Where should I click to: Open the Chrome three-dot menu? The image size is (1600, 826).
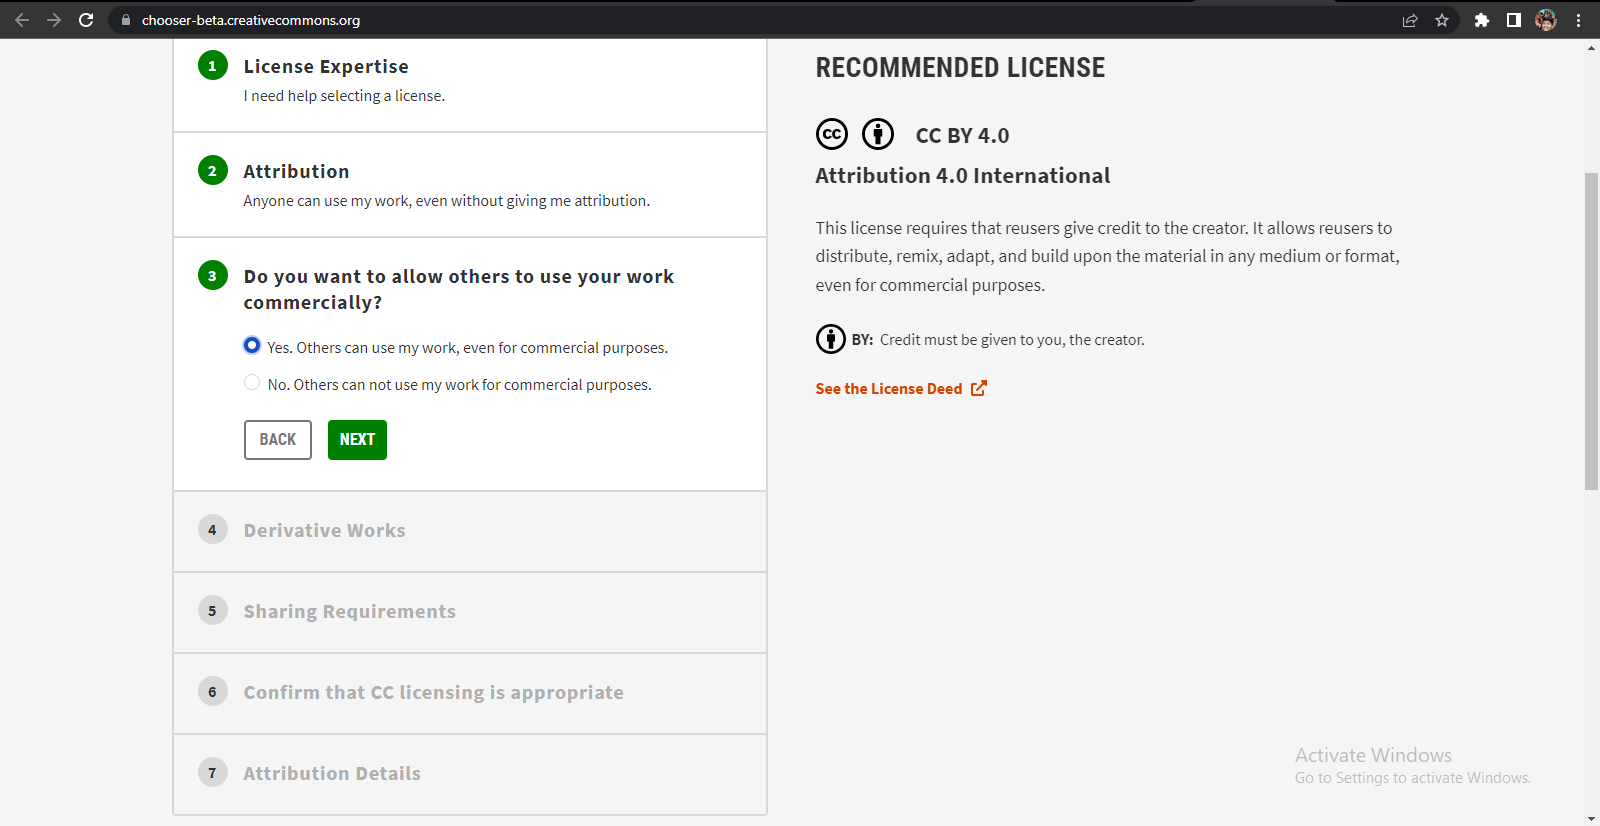(x=1578, y=20)
